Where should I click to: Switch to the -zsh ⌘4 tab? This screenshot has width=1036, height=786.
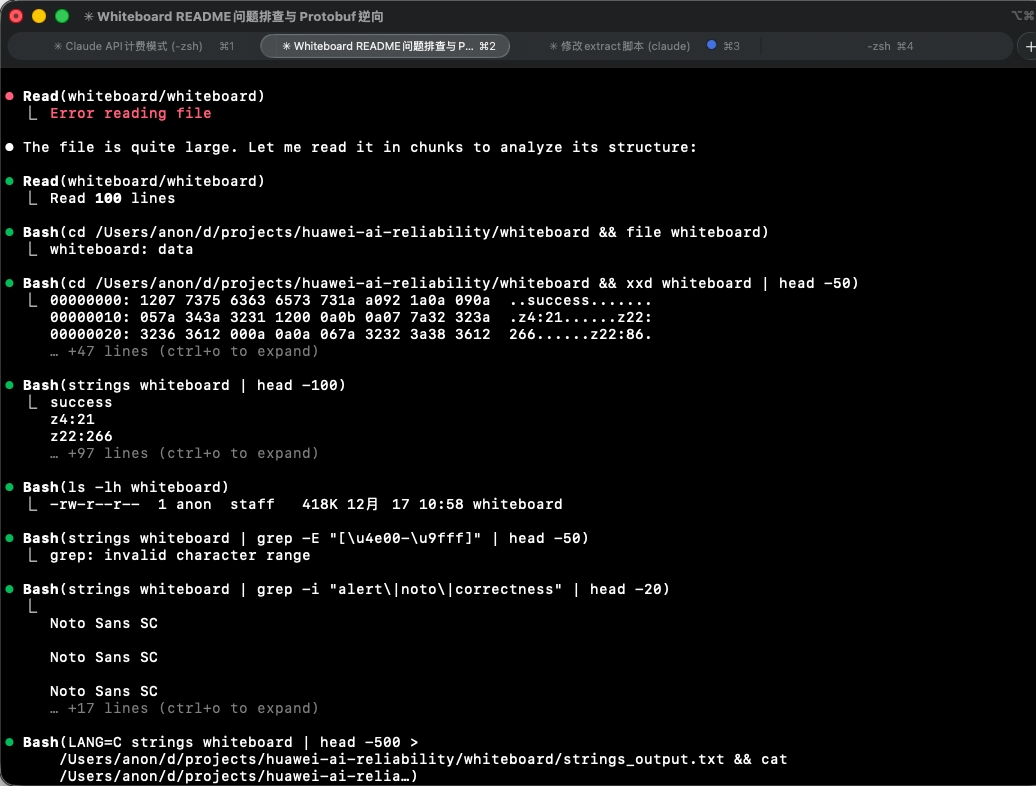pos(888,46)
